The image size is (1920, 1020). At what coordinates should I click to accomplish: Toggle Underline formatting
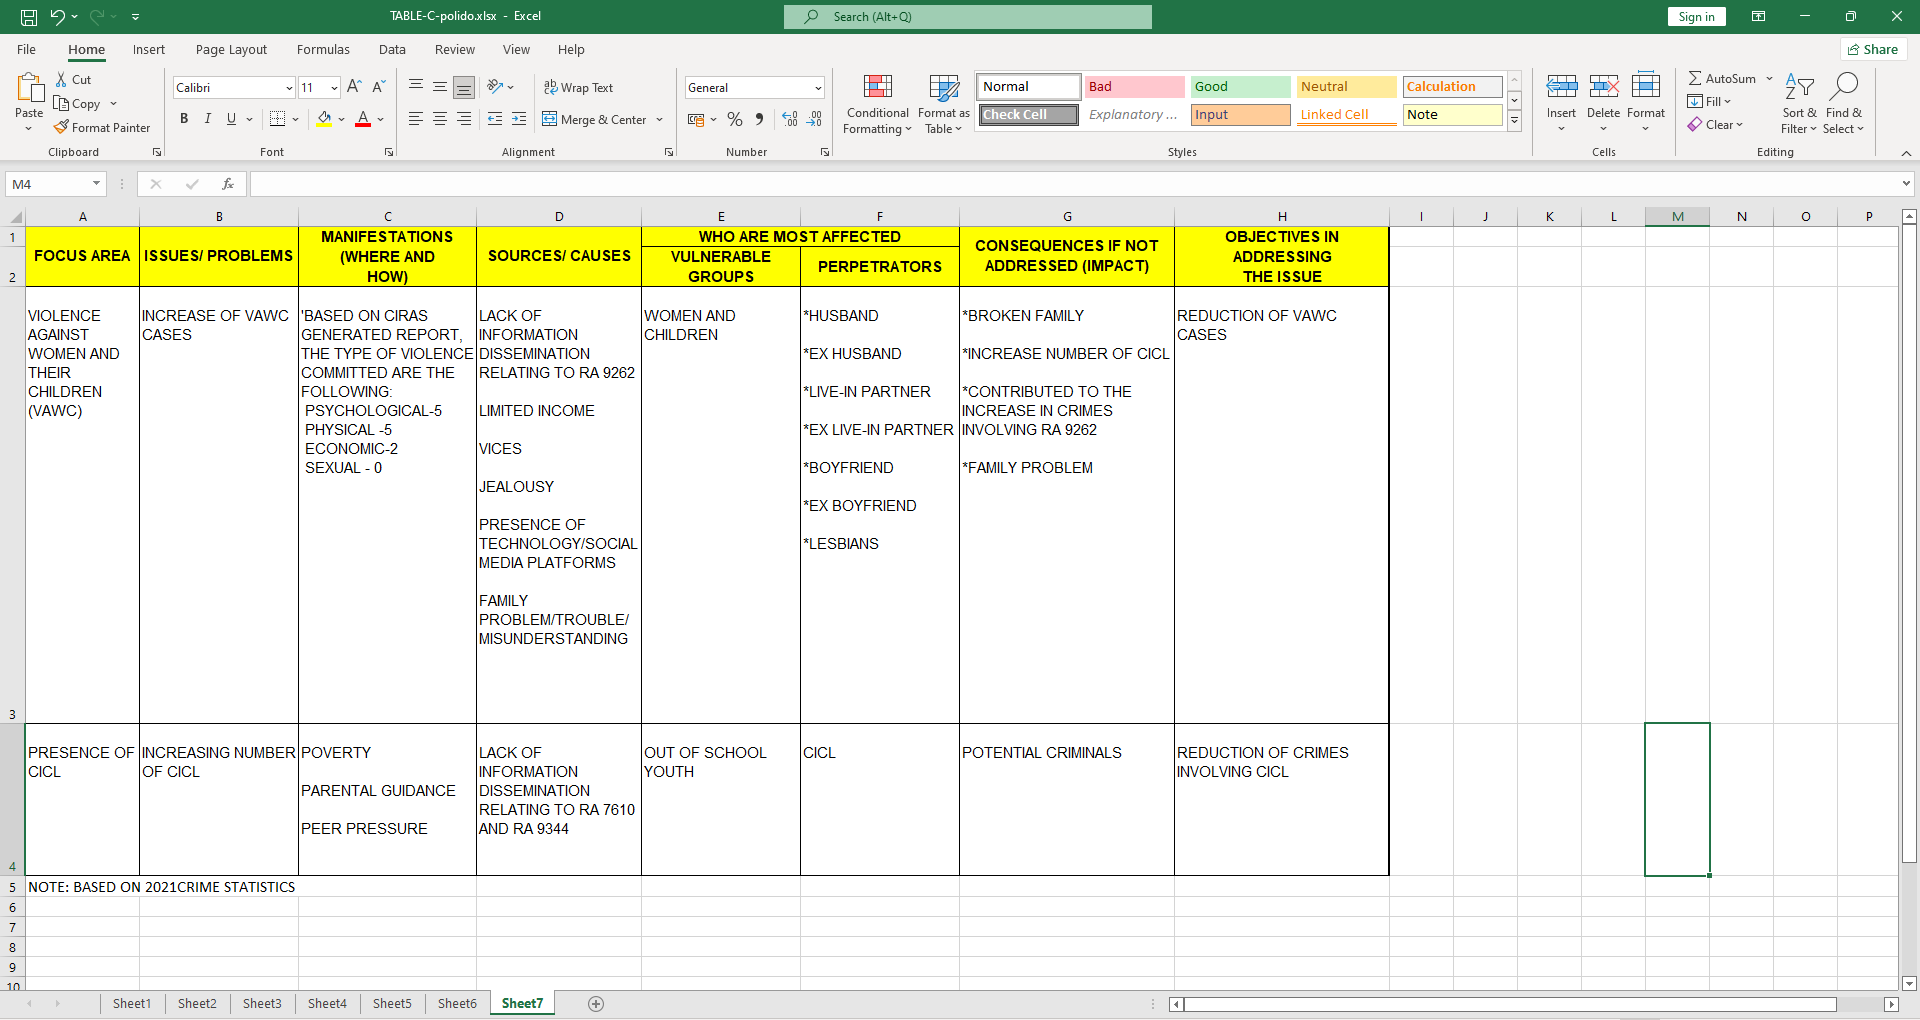click(x=232, y=119)
